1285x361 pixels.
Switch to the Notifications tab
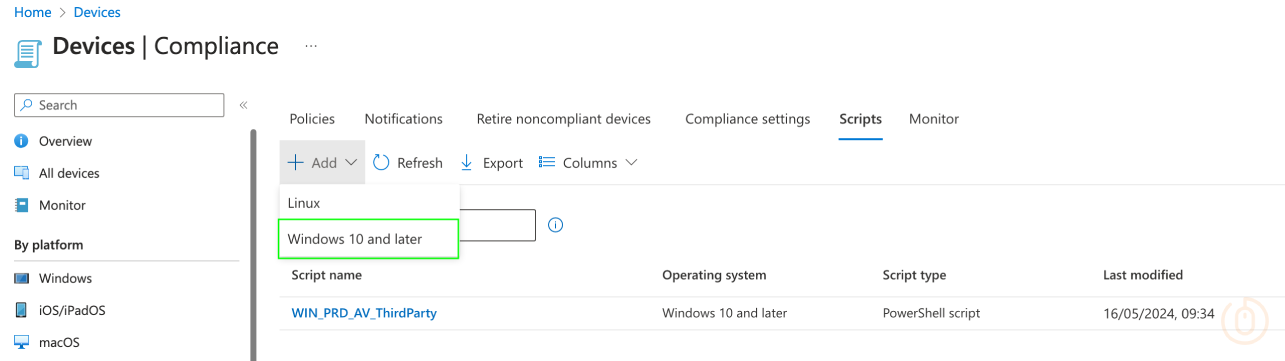[404, 118]
